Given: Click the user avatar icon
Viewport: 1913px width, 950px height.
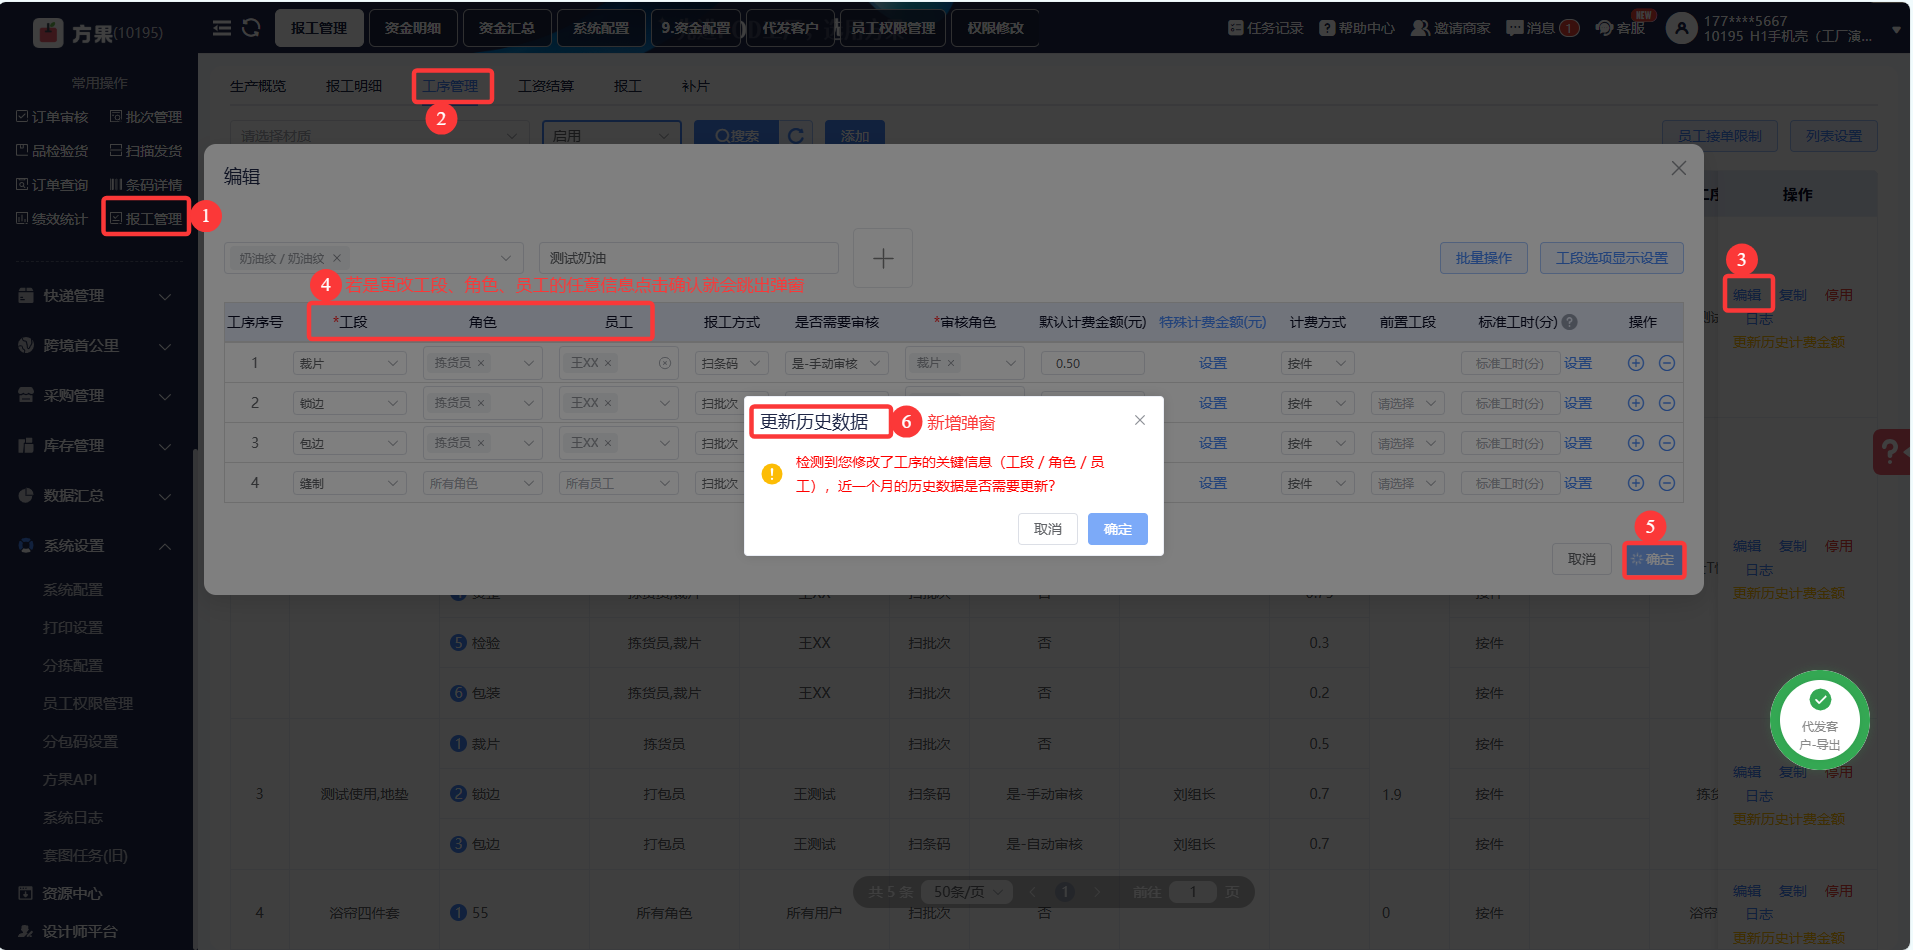Looking at the screenshot, I should coord(1682,28).
